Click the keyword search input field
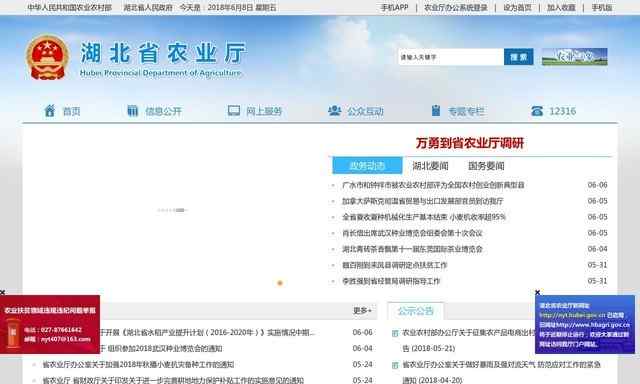The image size is (640, 384). click(451, 57)
